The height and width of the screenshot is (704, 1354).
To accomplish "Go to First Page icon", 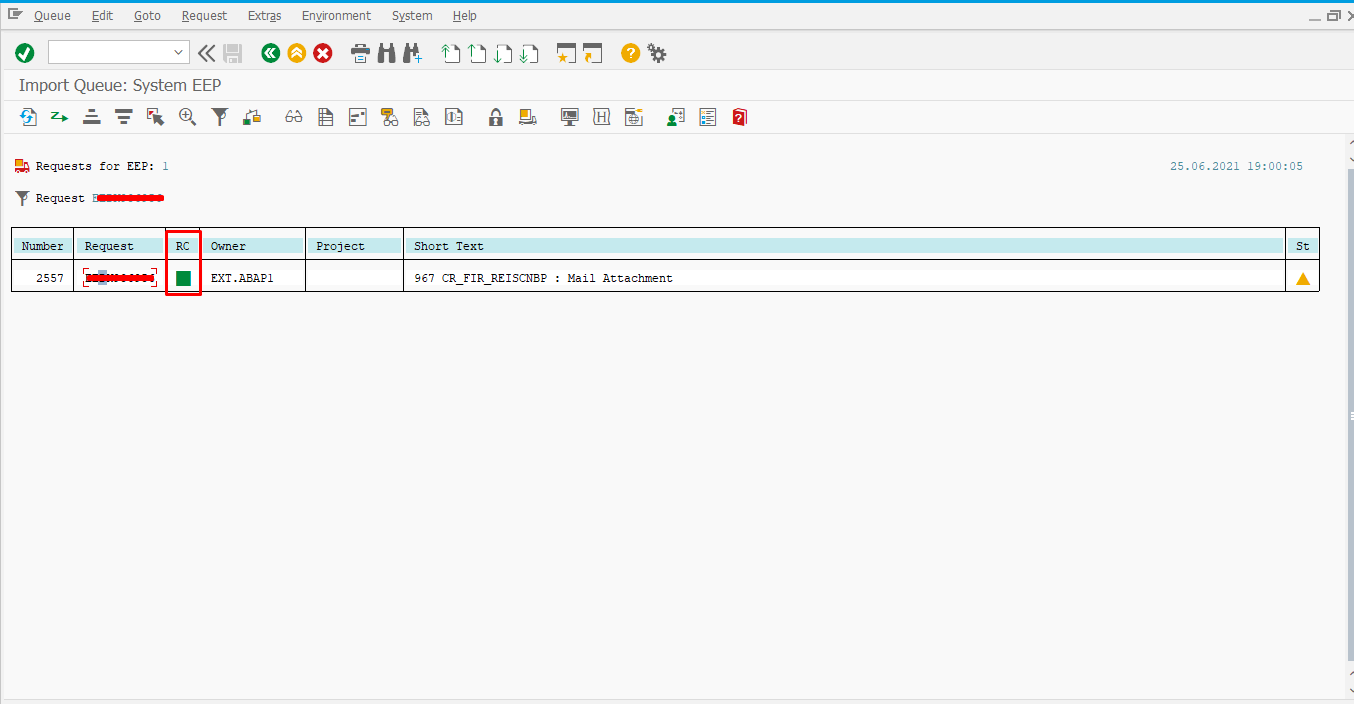I will pyautogui.click(x=451, y=53).
